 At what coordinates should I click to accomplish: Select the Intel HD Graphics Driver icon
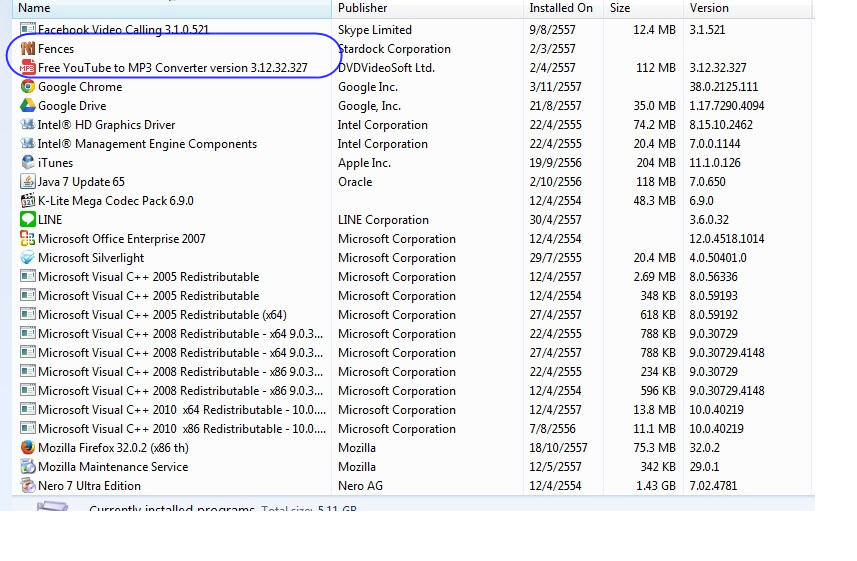[x=28, y=125]
